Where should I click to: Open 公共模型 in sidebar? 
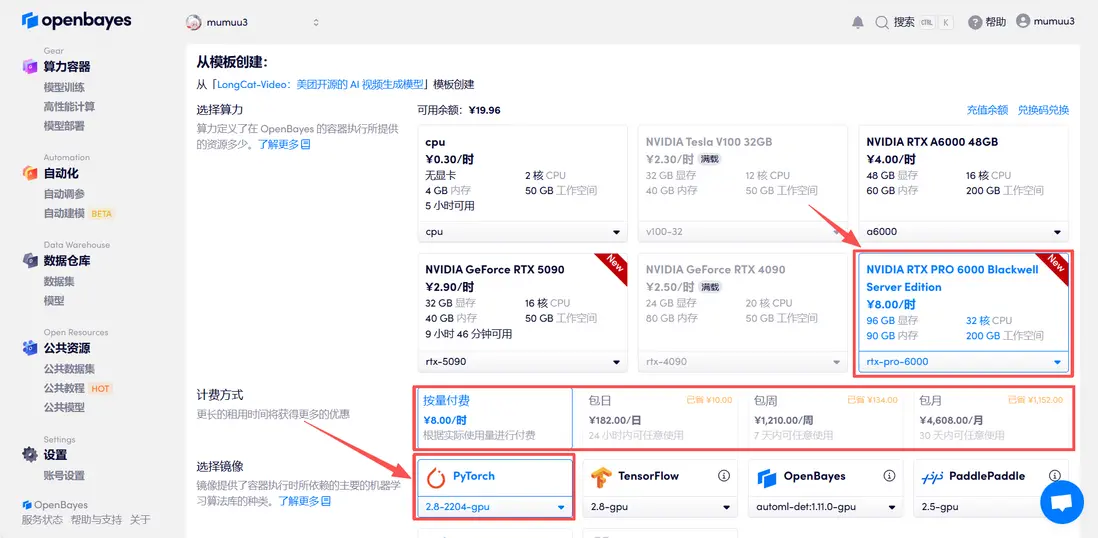click(x=64, y=407)
